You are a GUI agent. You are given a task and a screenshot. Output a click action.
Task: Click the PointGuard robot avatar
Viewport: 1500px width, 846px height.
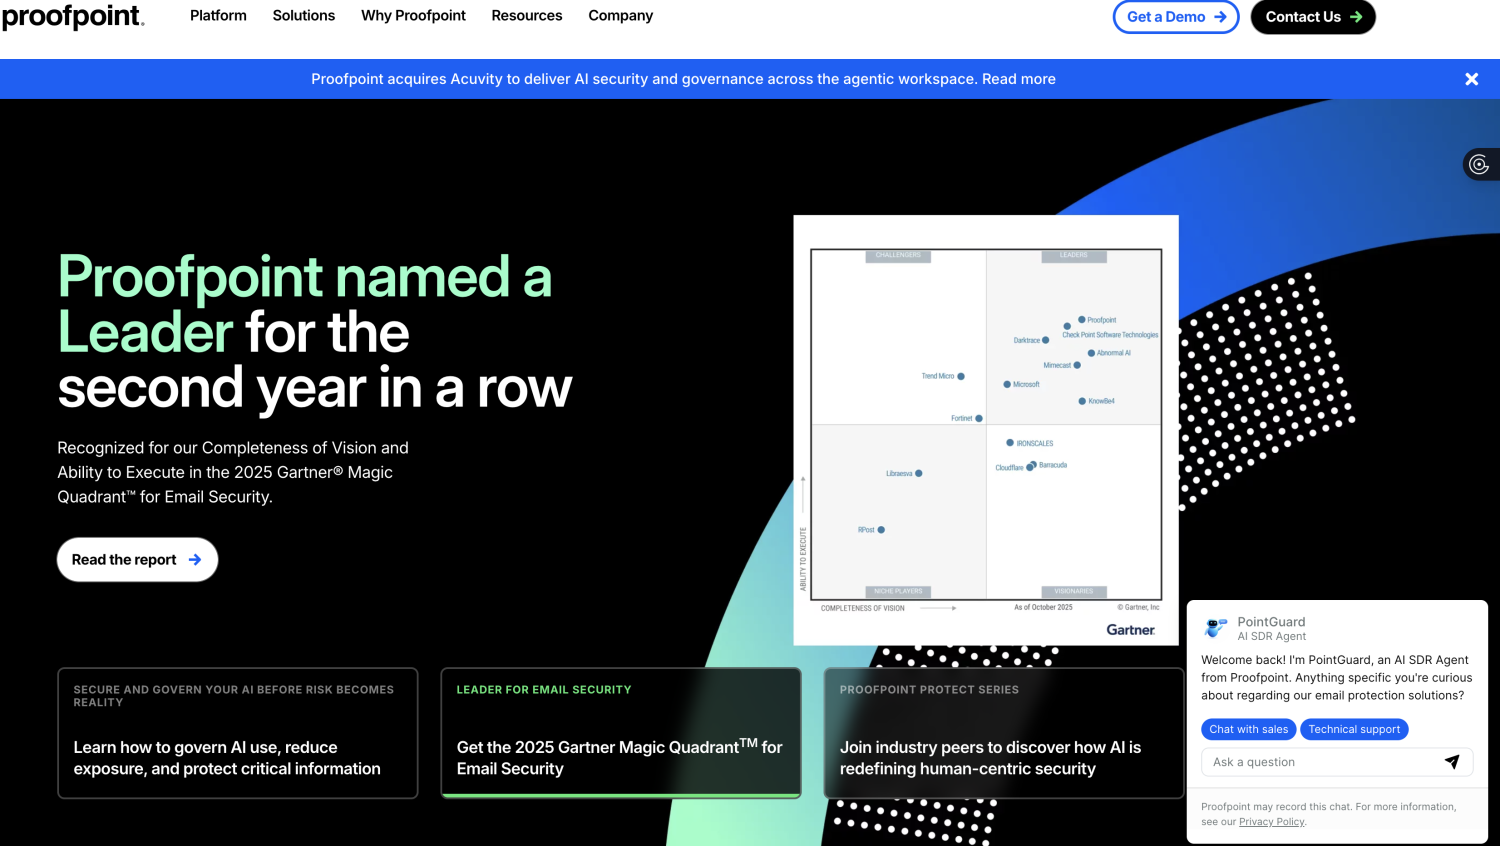pyautogui.click(x=1215, y=628)
